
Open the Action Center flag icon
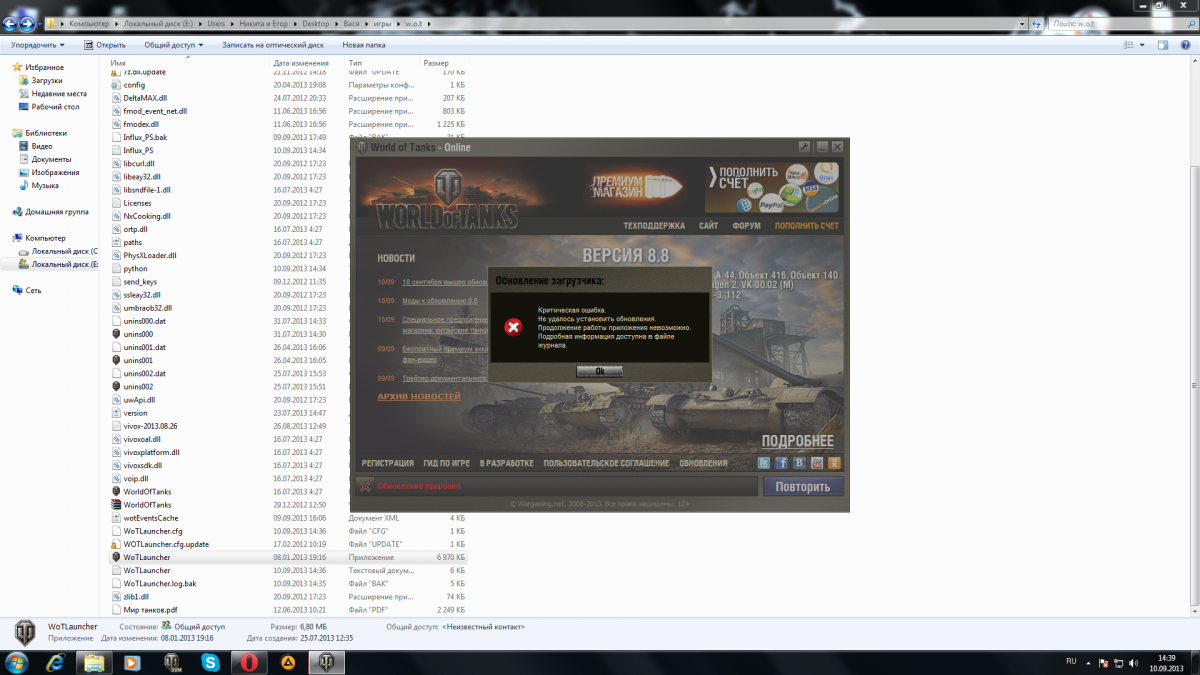click(1102, 662)
